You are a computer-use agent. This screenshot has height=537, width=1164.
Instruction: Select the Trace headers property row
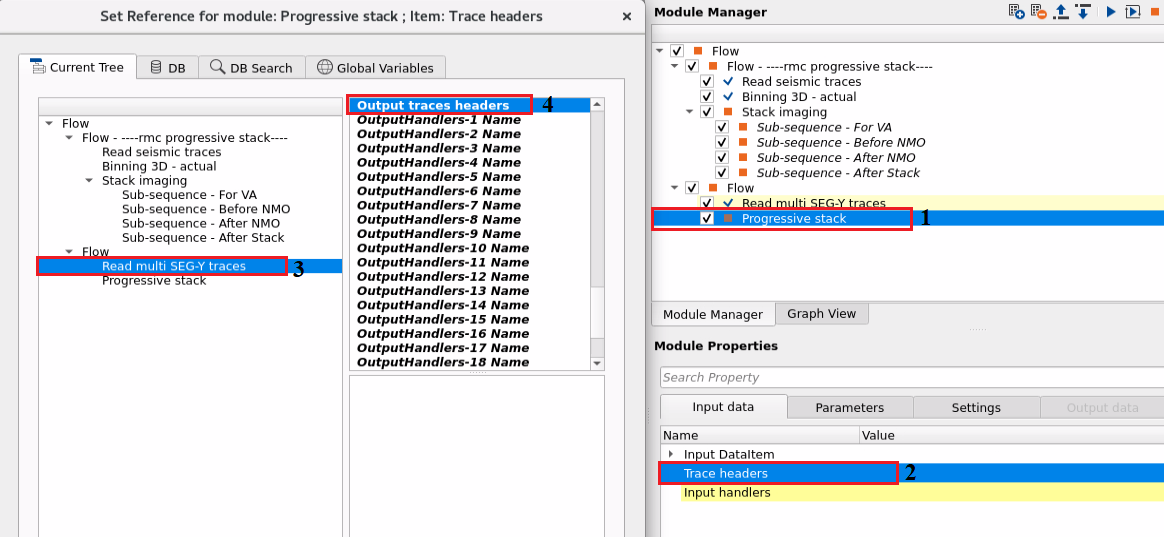(x=912, y=473)
